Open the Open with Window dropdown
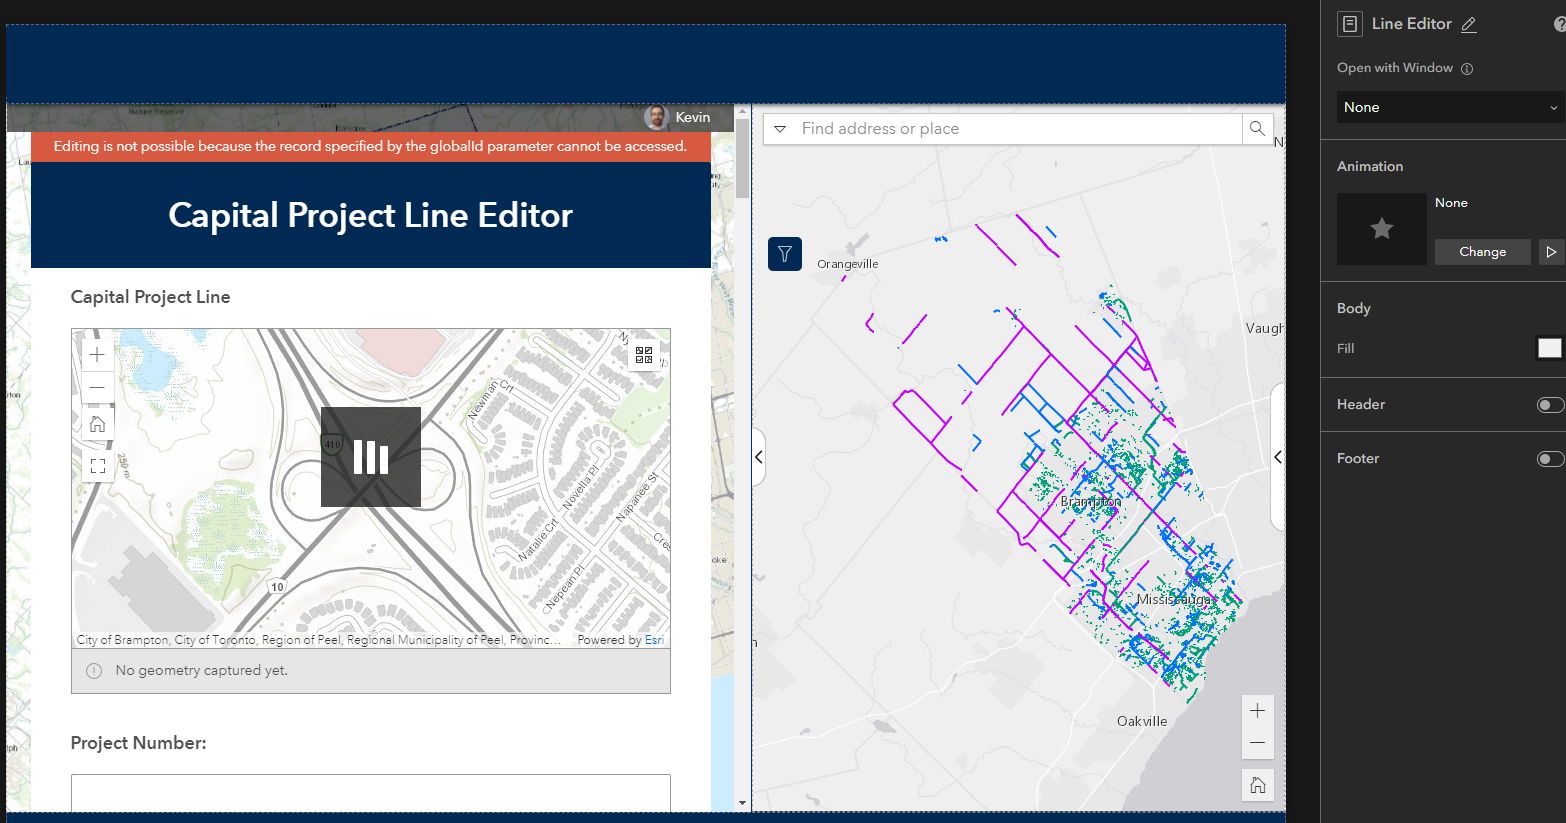 tap(1450, 107)
